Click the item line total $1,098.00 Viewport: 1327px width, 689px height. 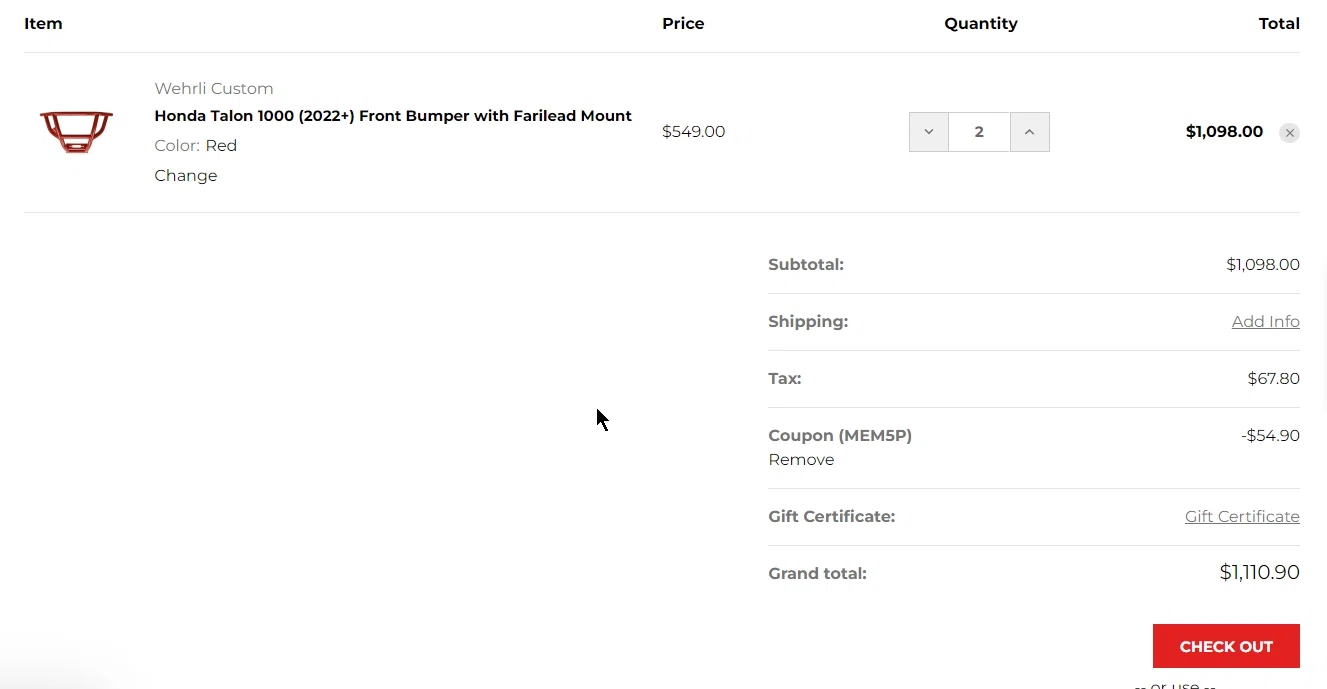(1224, 132)
